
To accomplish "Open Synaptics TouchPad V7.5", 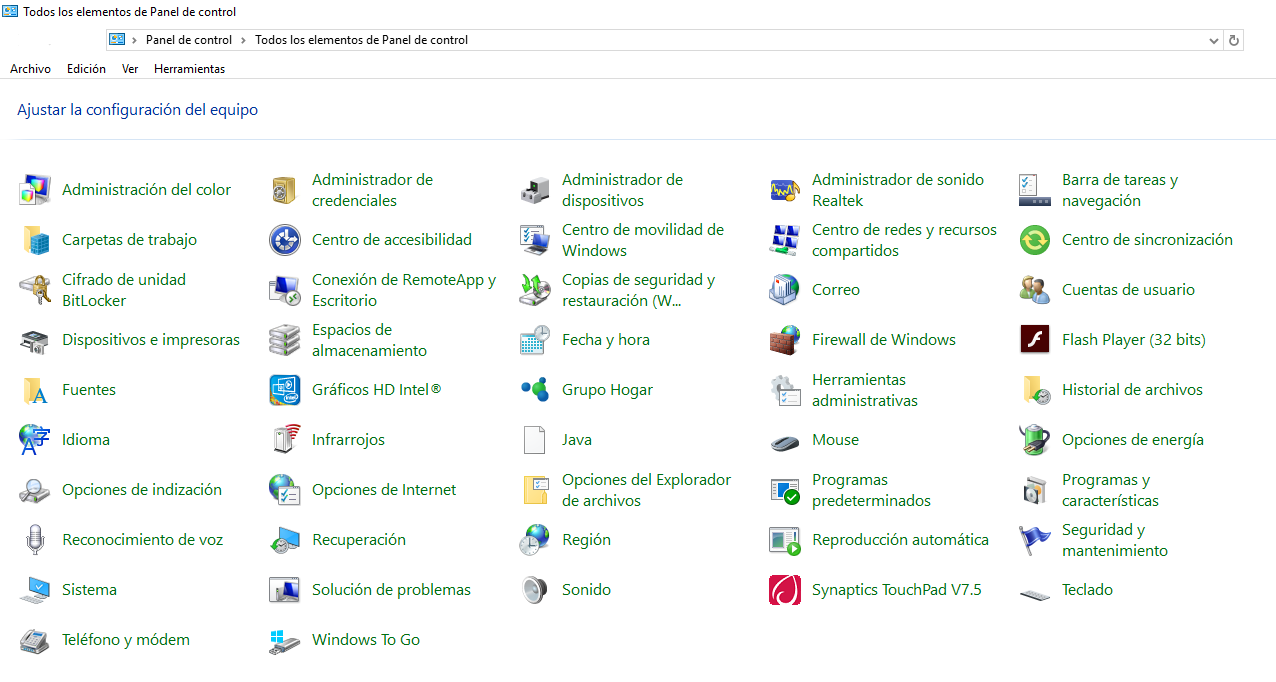I will tap(896, 589).
